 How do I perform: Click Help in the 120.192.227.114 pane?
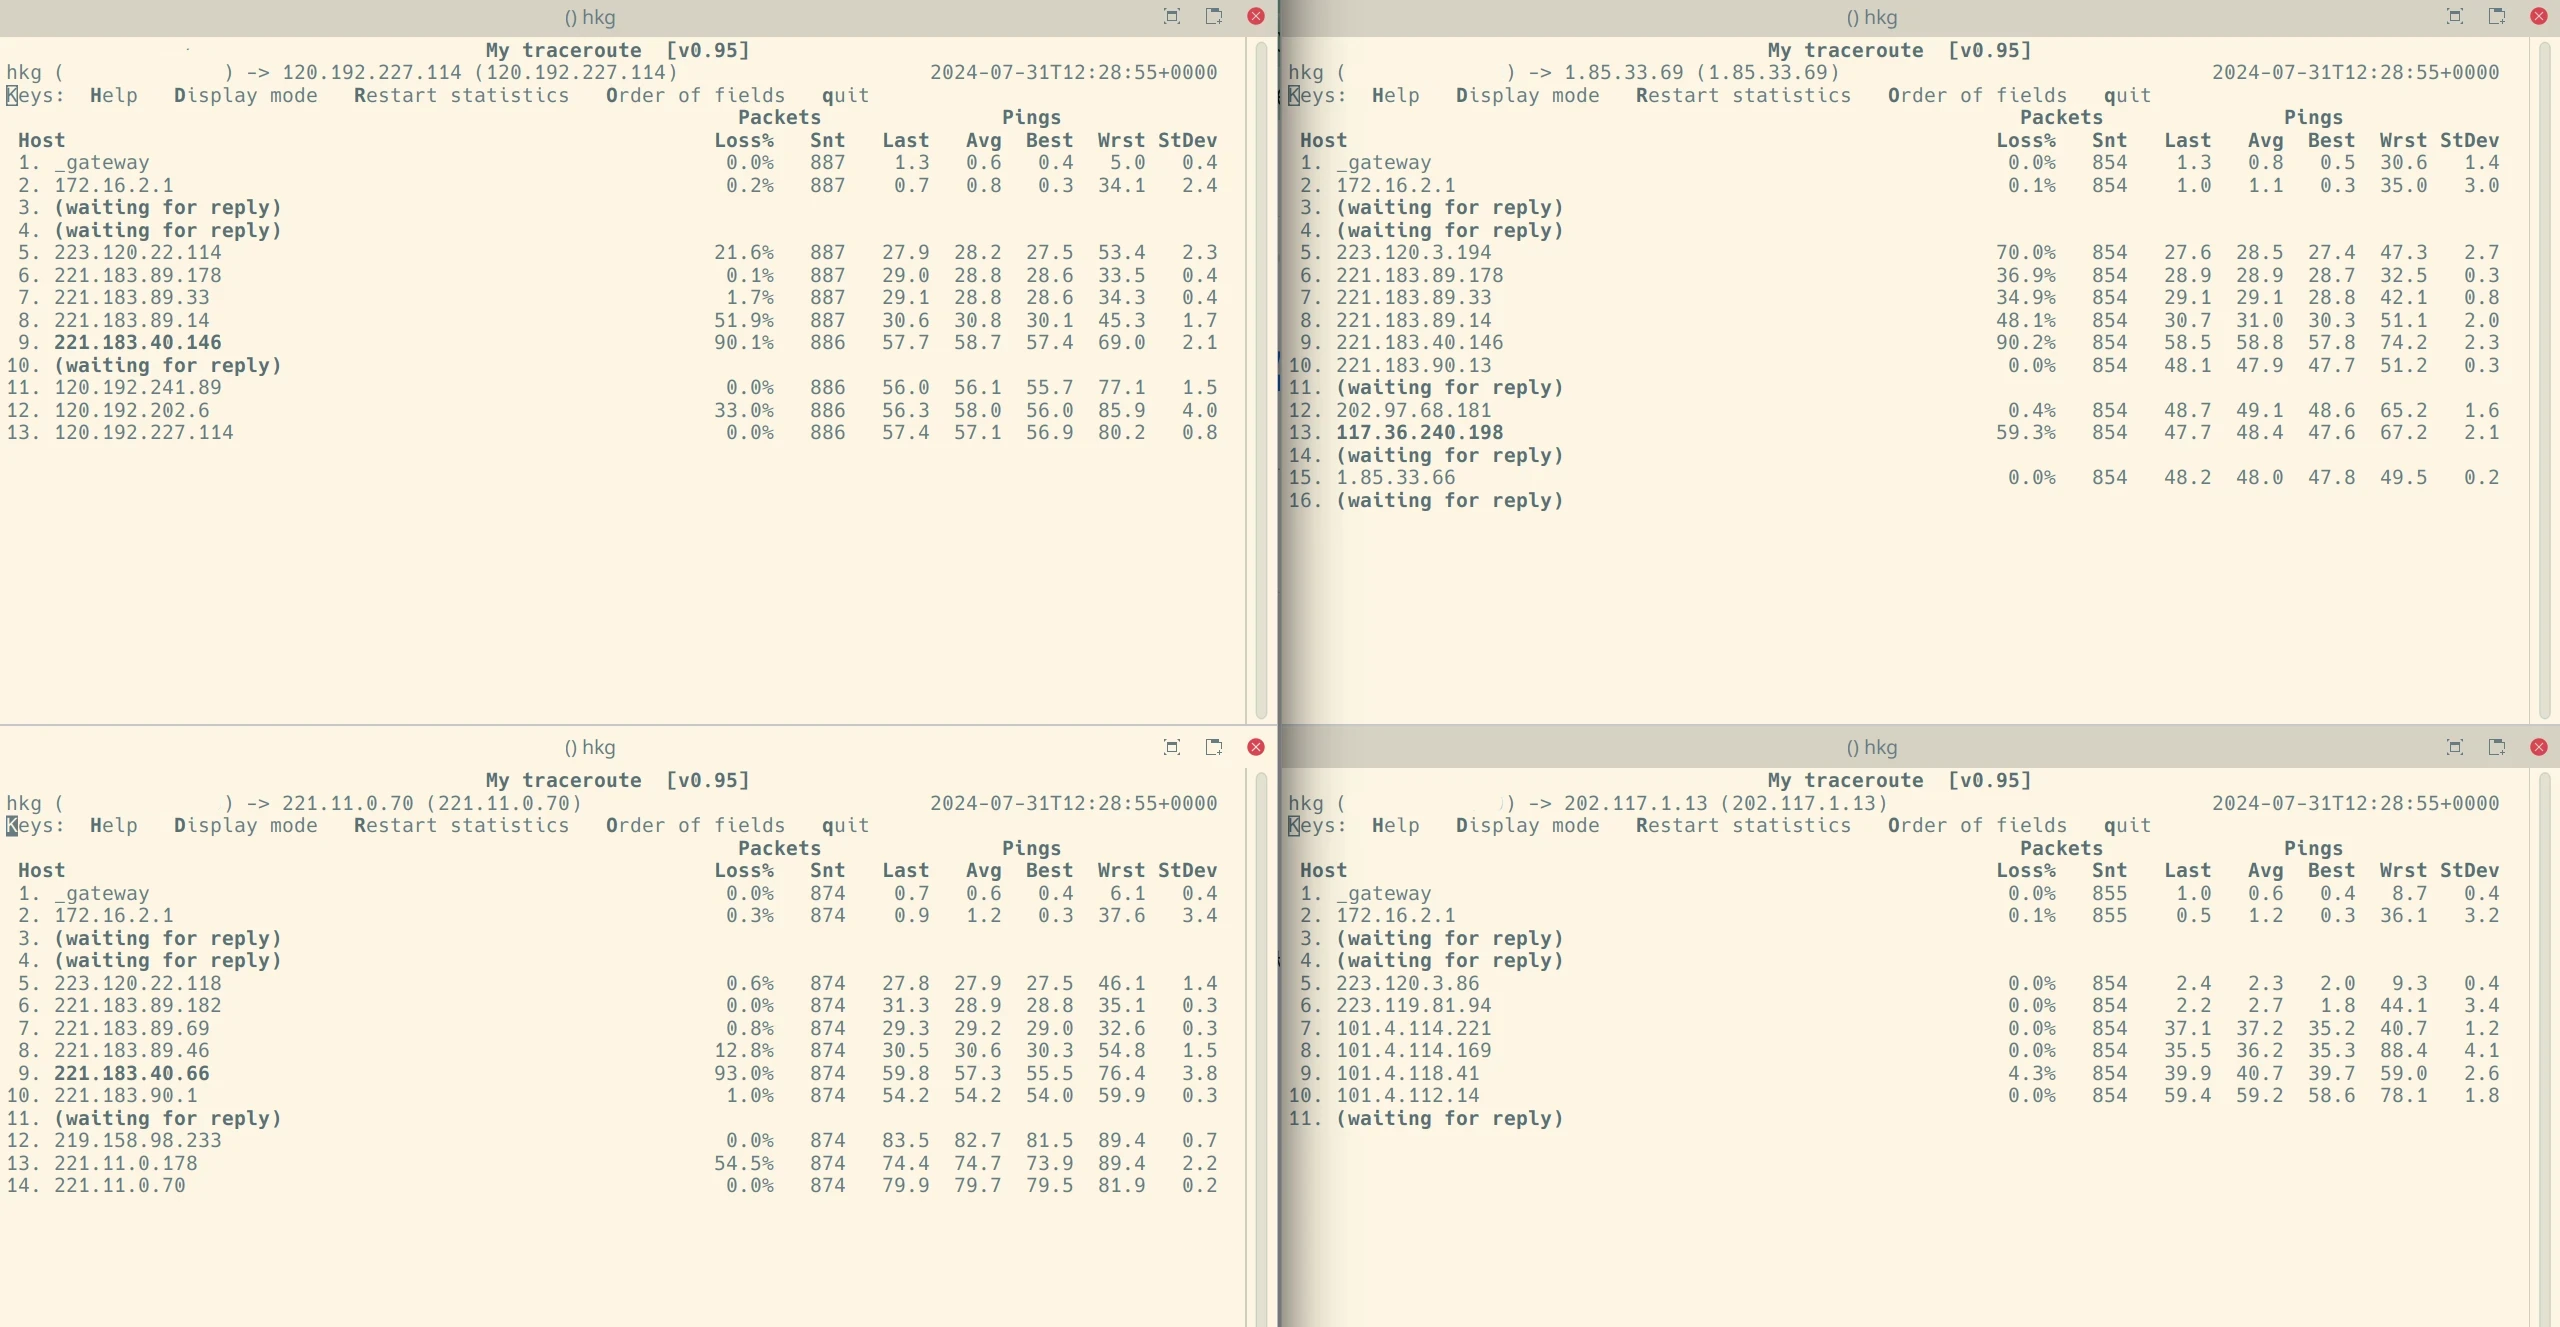coord(114,95)
